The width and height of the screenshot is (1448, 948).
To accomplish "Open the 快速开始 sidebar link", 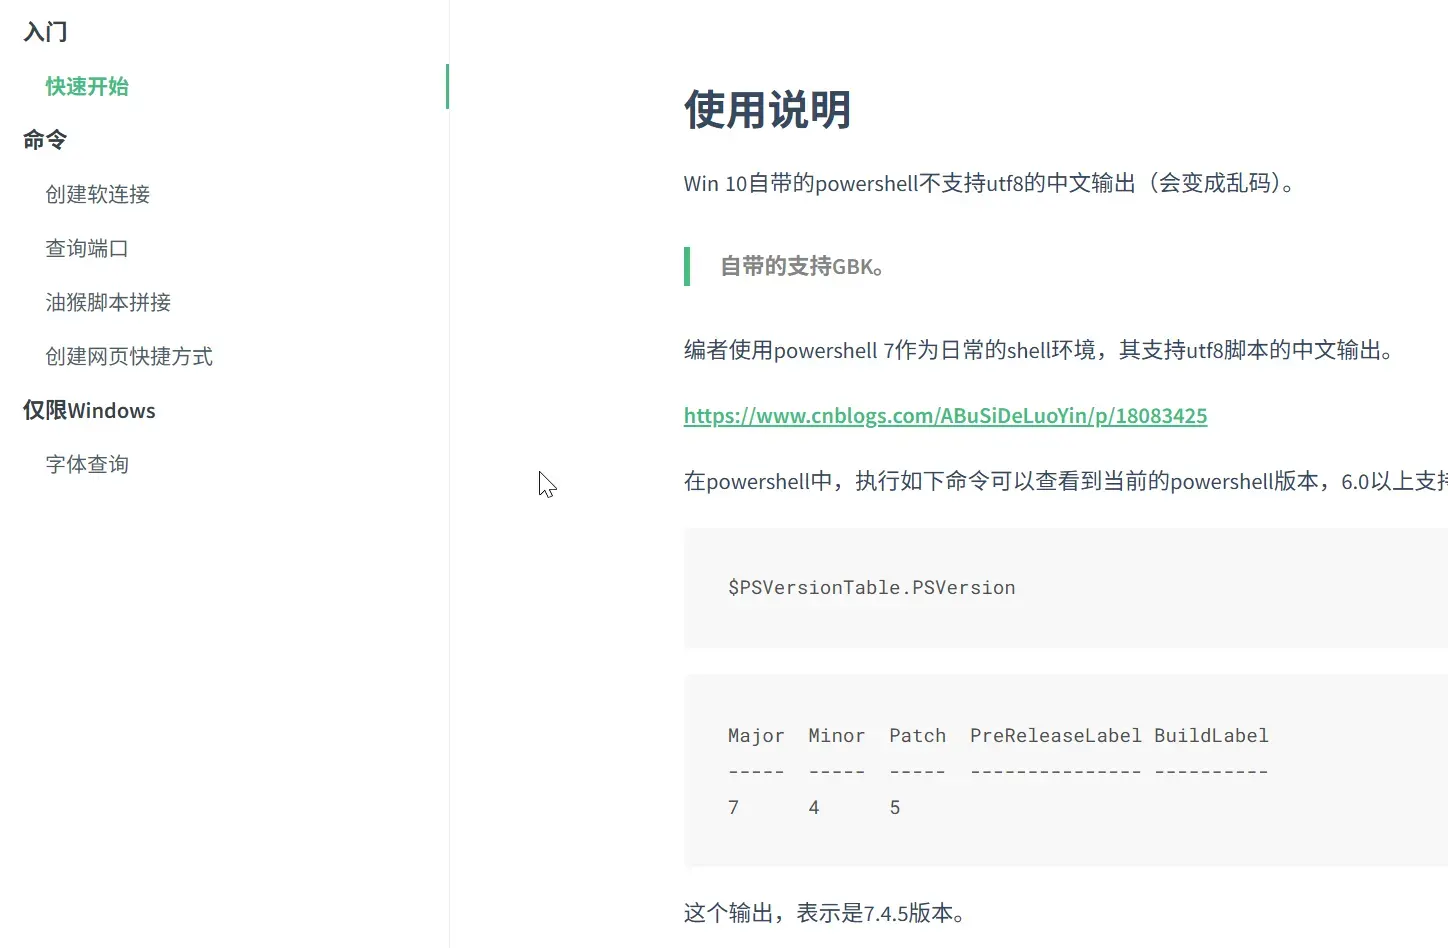I will click(x=87, y=86).
